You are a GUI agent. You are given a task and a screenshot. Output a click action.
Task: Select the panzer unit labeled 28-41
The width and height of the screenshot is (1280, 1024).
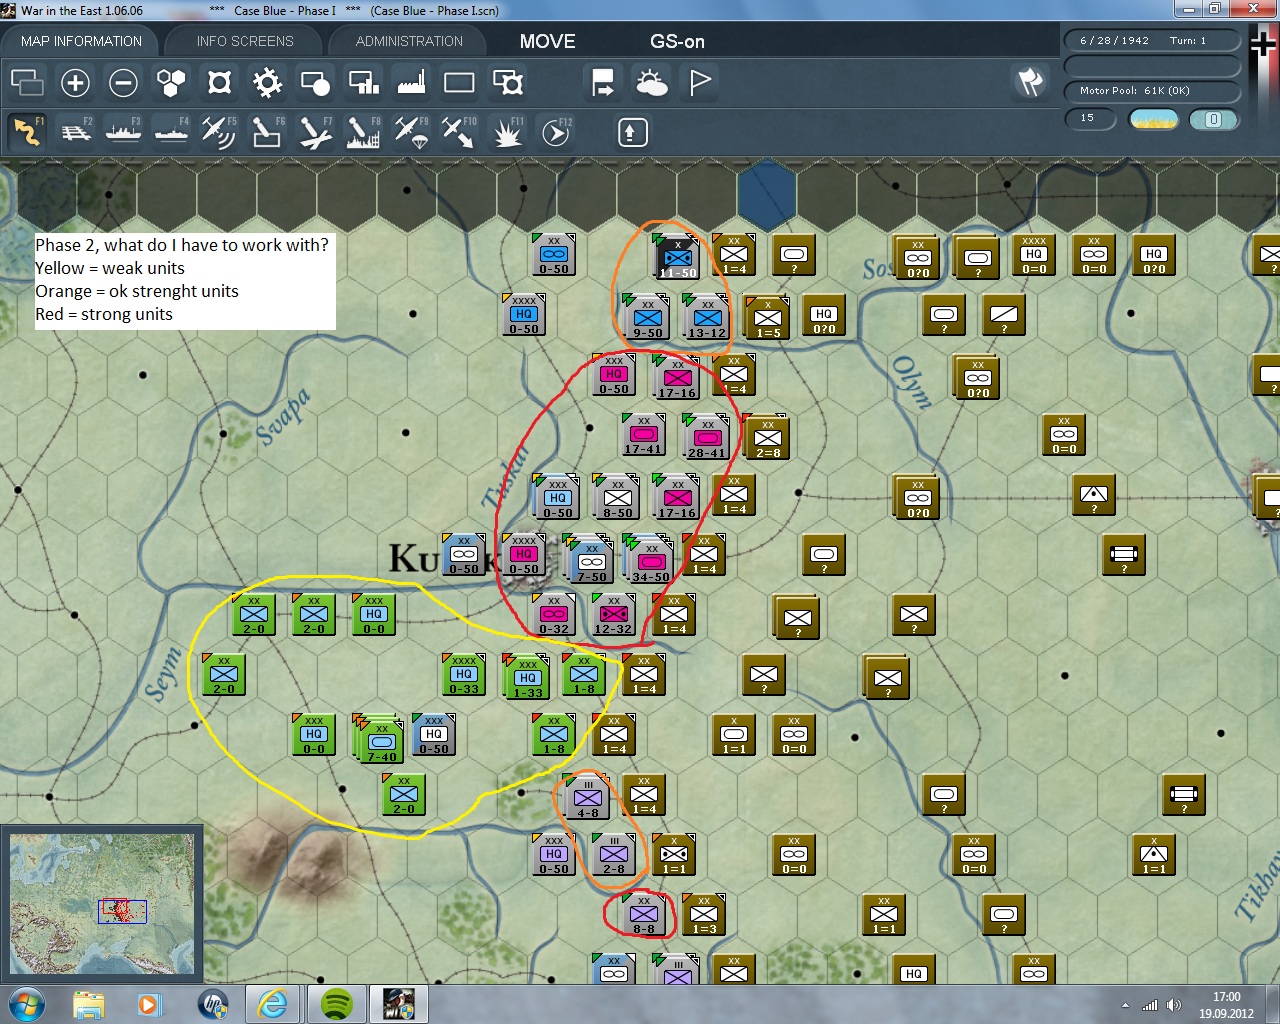[706, 437]
